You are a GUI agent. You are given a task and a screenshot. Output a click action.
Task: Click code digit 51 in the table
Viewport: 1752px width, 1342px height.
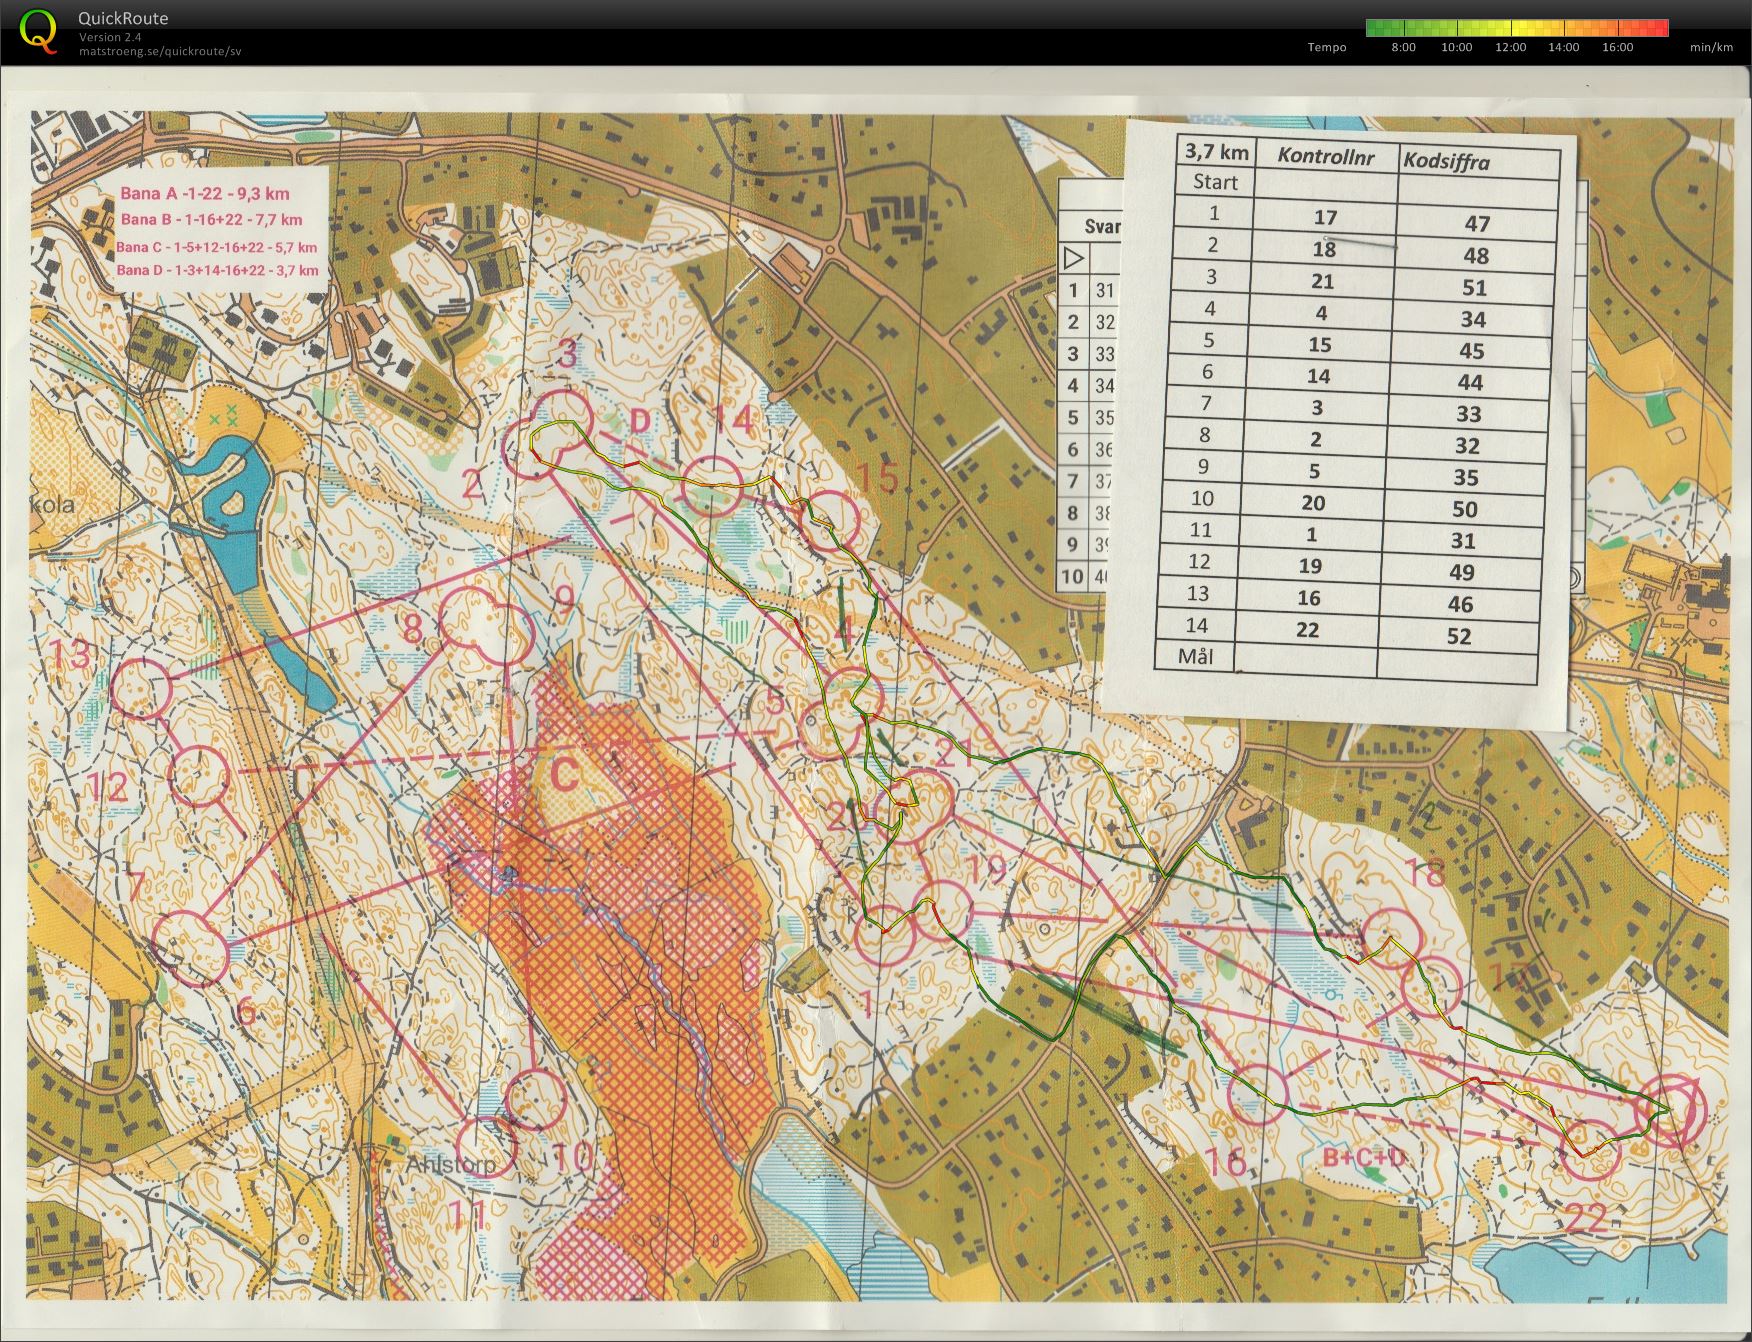pyautogui.click(x=1474, y=288)
